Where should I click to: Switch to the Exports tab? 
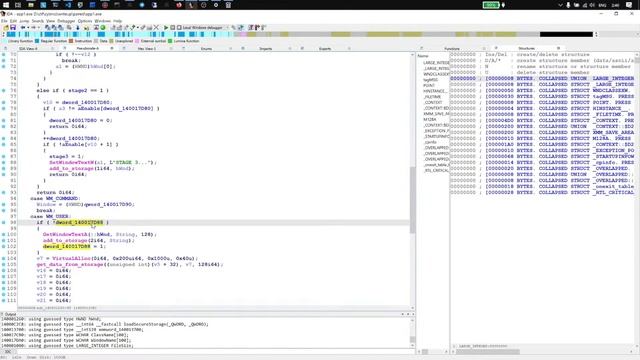325,49
